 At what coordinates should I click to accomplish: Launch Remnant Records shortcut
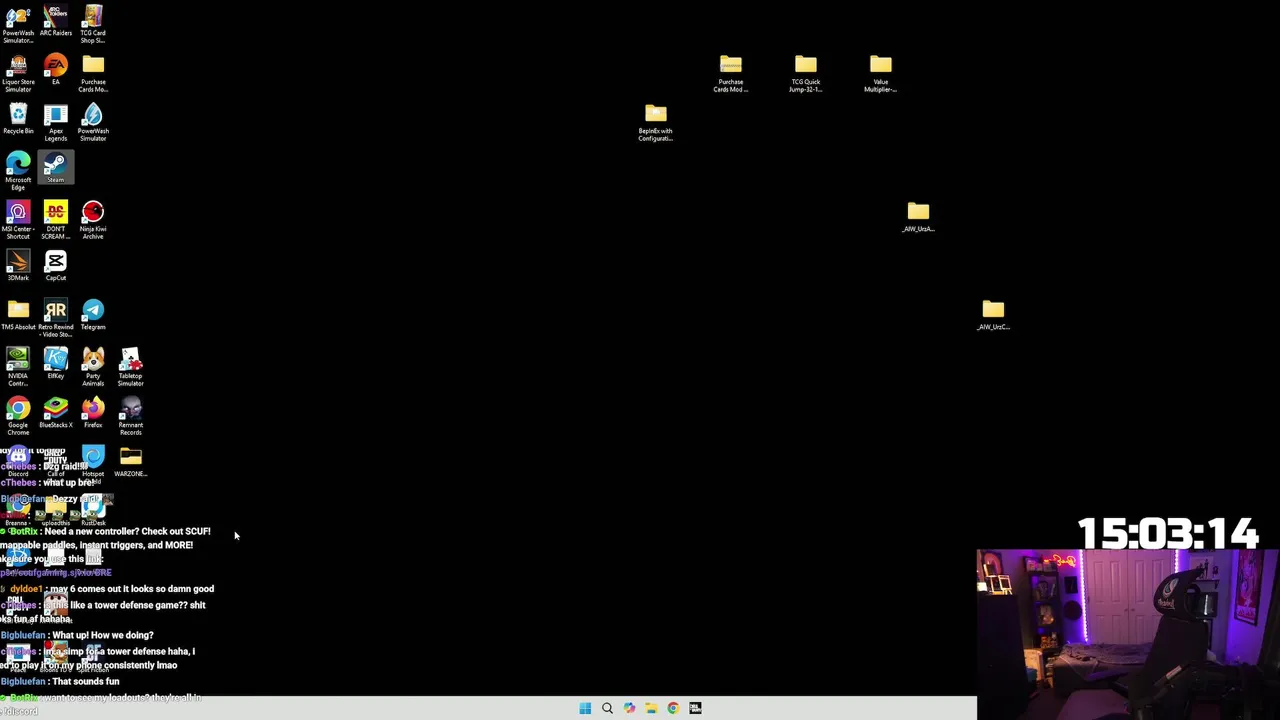pyautogui.click(x=131, y=416)
